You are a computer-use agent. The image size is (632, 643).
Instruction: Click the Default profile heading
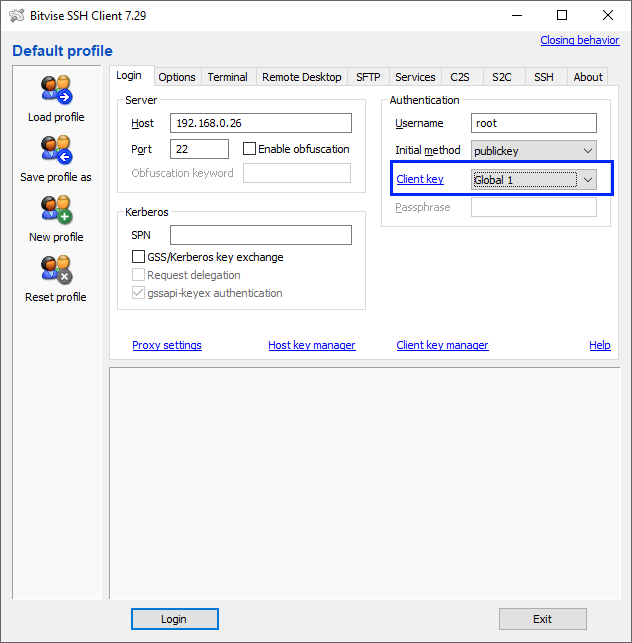62,51
